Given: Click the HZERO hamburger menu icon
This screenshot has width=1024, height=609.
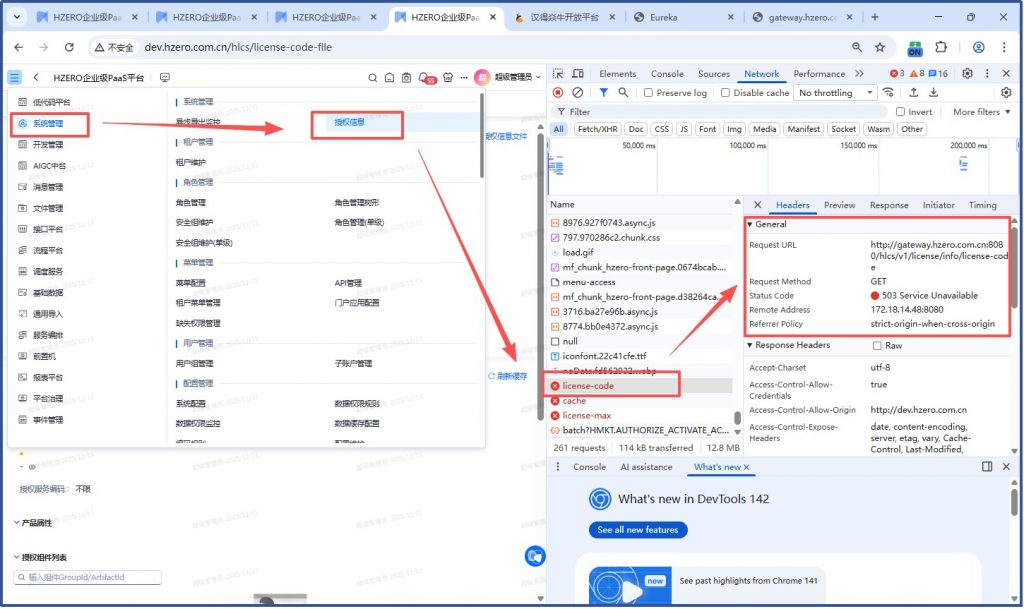Looking at the screenshot, I should coord(15,77).
